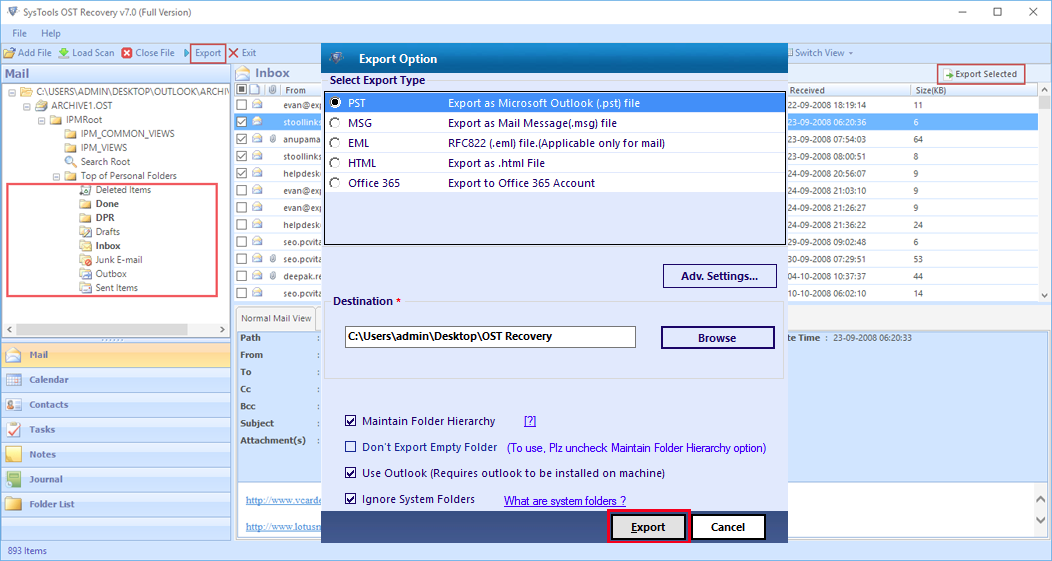
Task: Switch to the Journal navigation pane
Action: tap(116, 479)
